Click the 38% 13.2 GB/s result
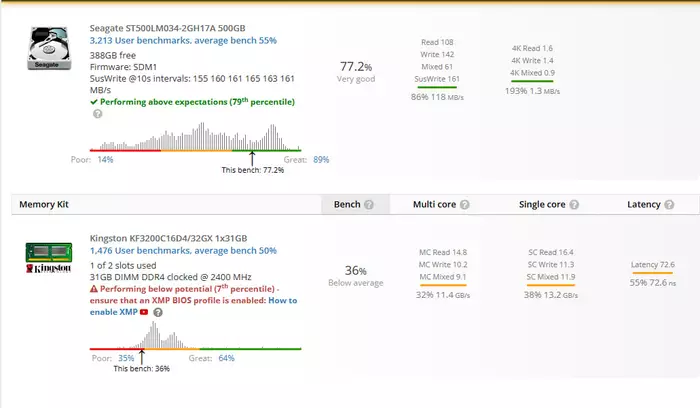The height and width of the screenshot is (408, 700). click(x=551, y=295)
